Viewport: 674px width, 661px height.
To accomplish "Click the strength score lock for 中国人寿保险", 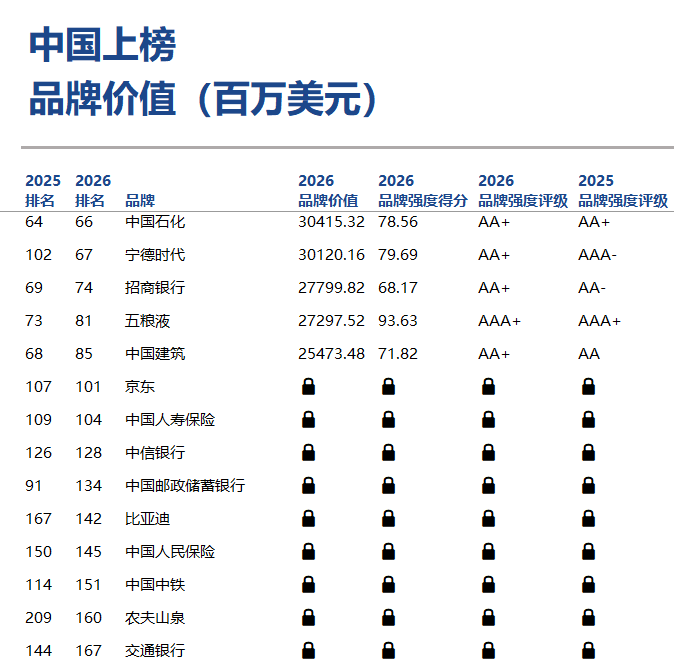I will 388,419.
